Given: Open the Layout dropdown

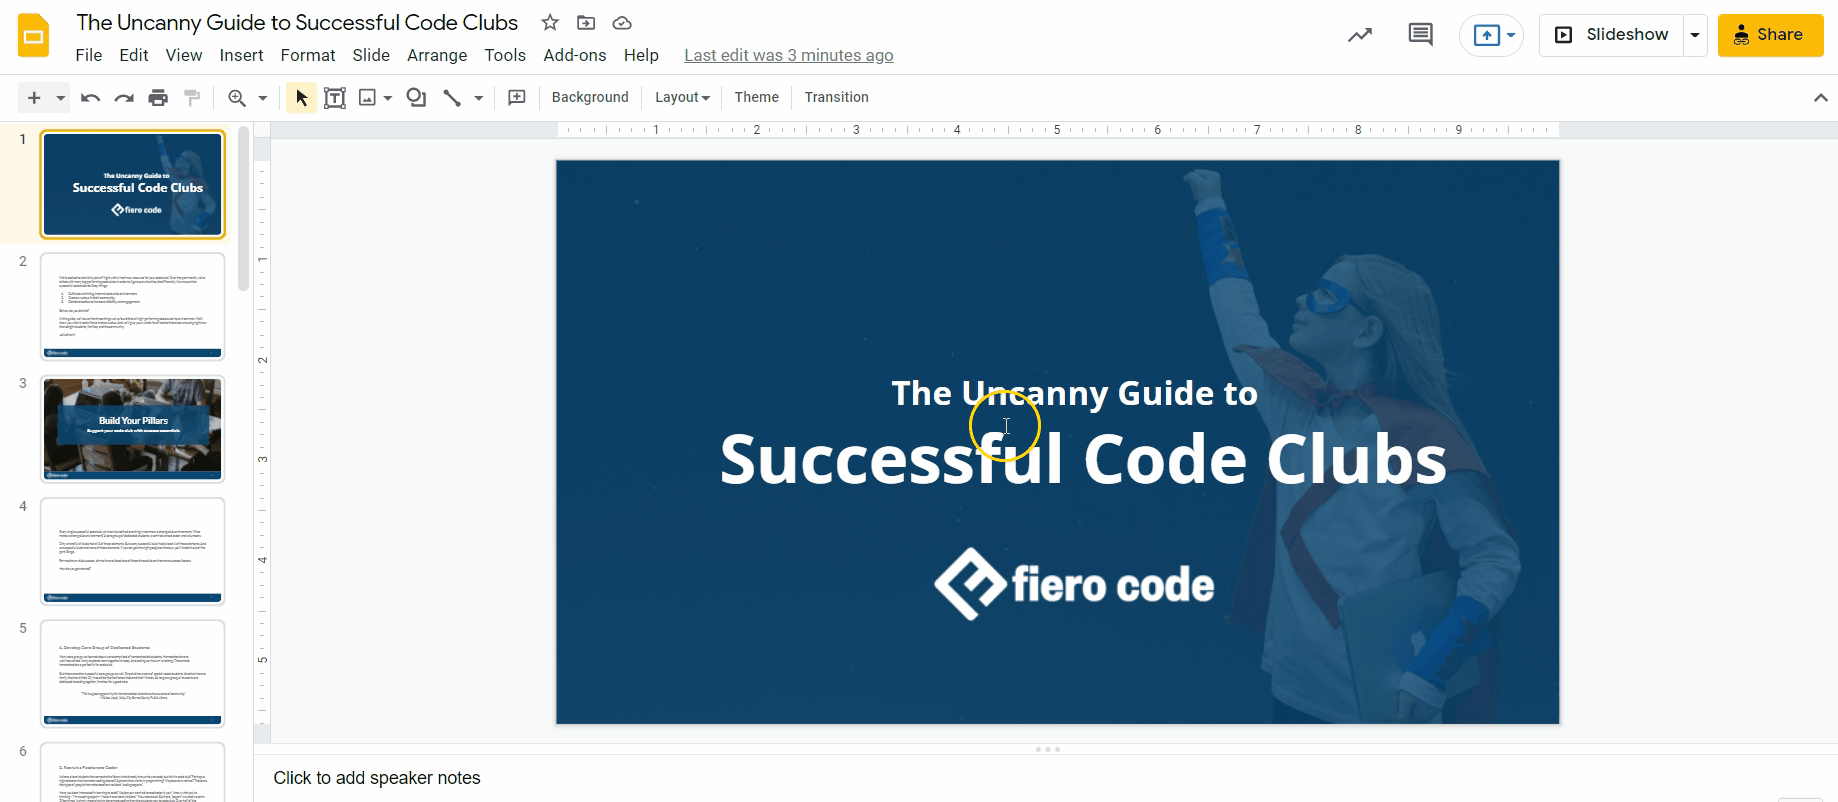Looking at the screenshot, I should 682,97.
